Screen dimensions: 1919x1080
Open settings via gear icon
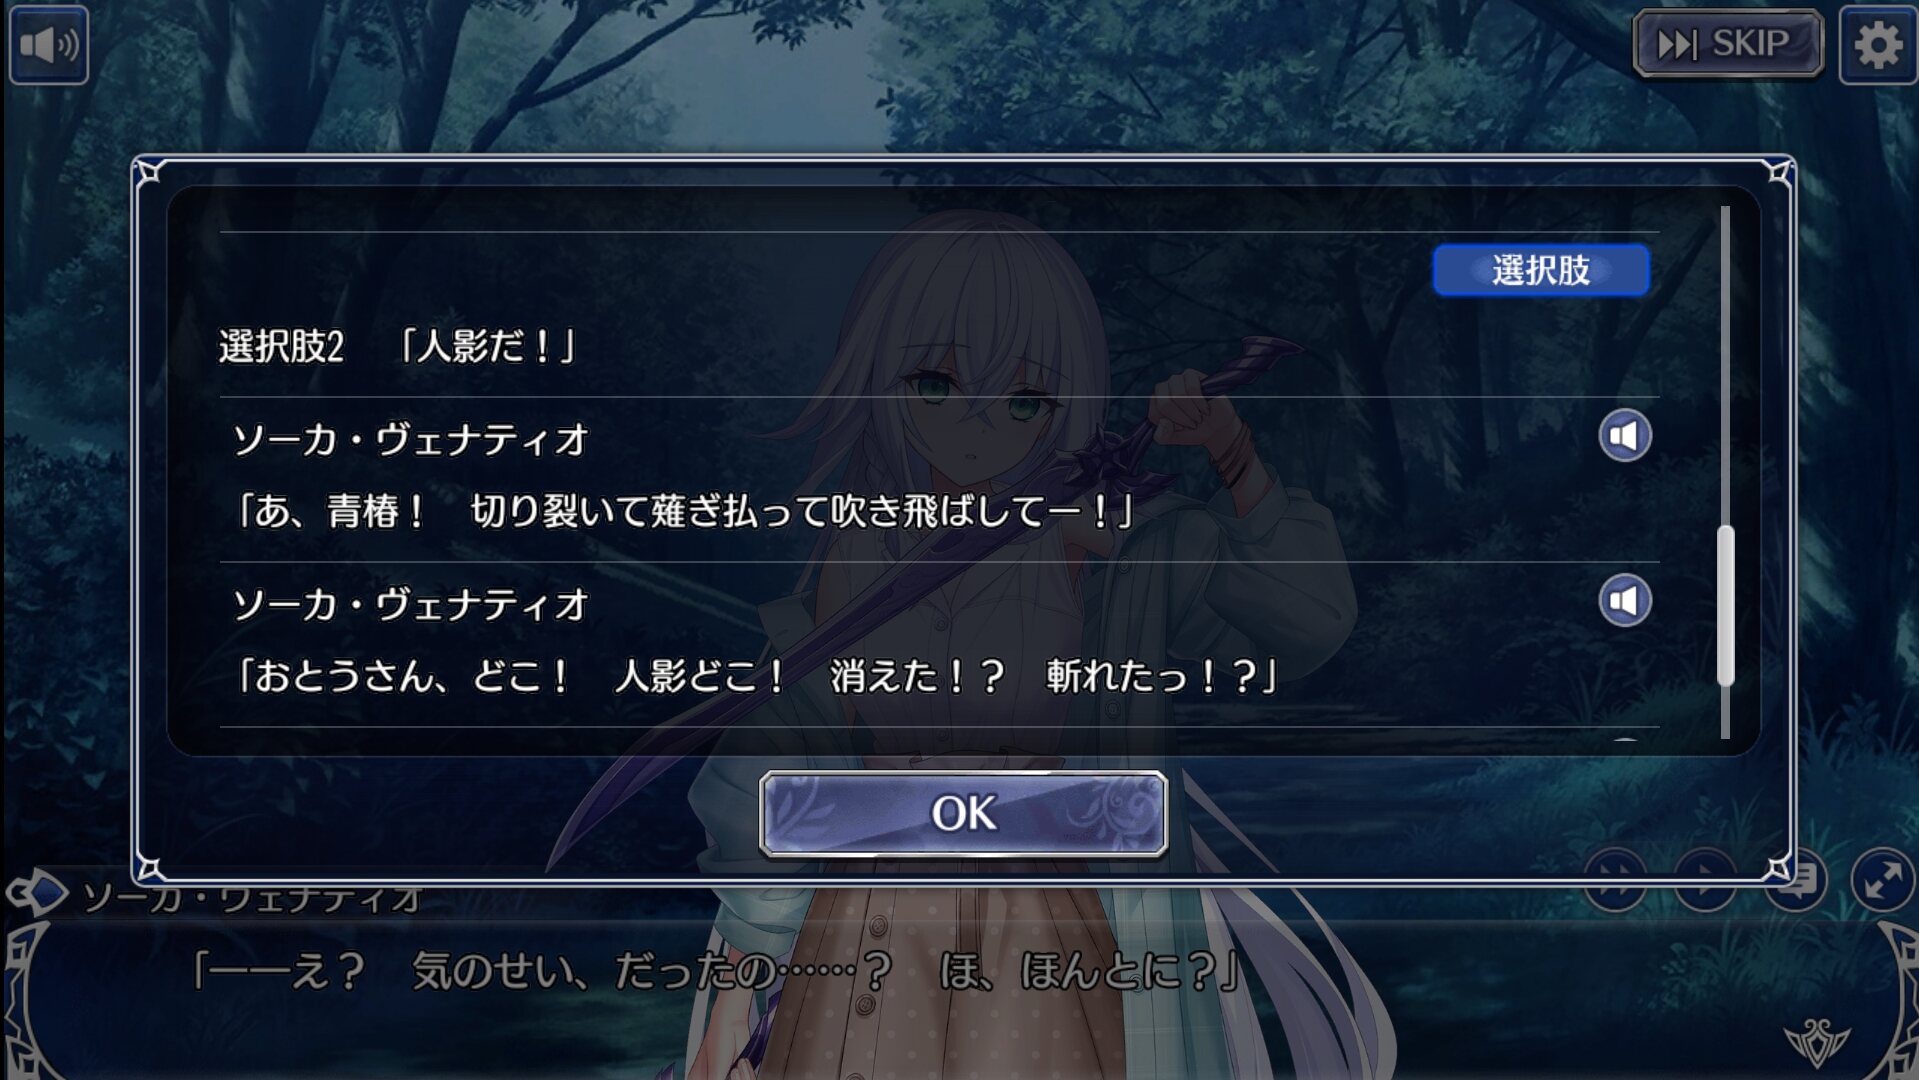coord(1877,45)
